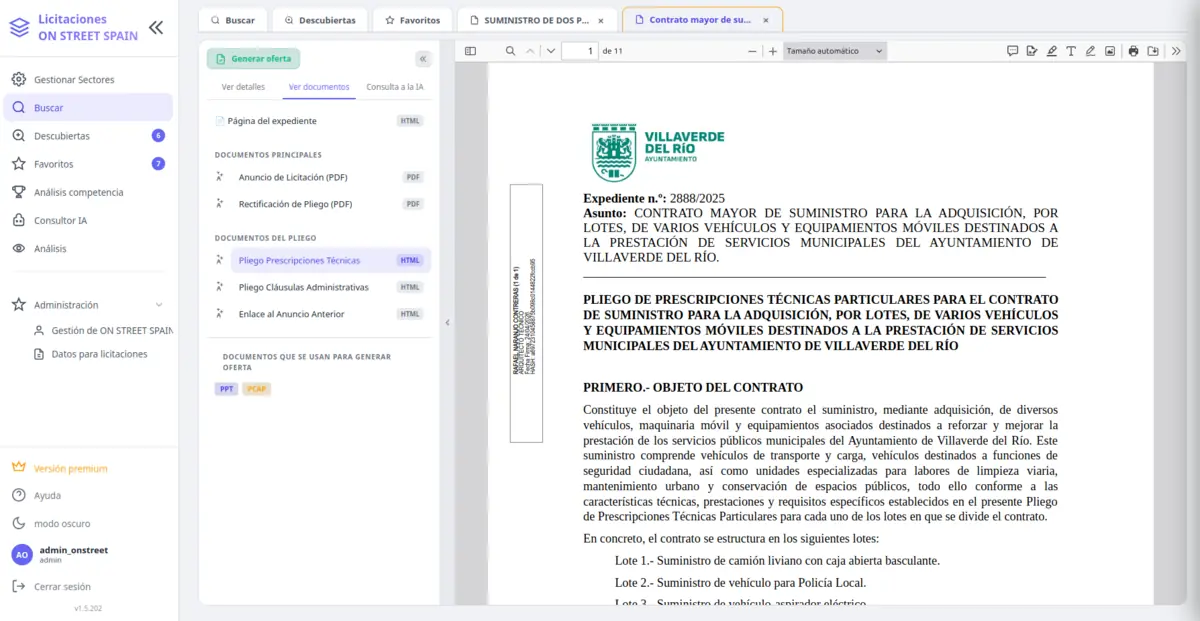The image size is (1200, 621).
Task: Click the PCAP document tag
Action: click(257, 389)
